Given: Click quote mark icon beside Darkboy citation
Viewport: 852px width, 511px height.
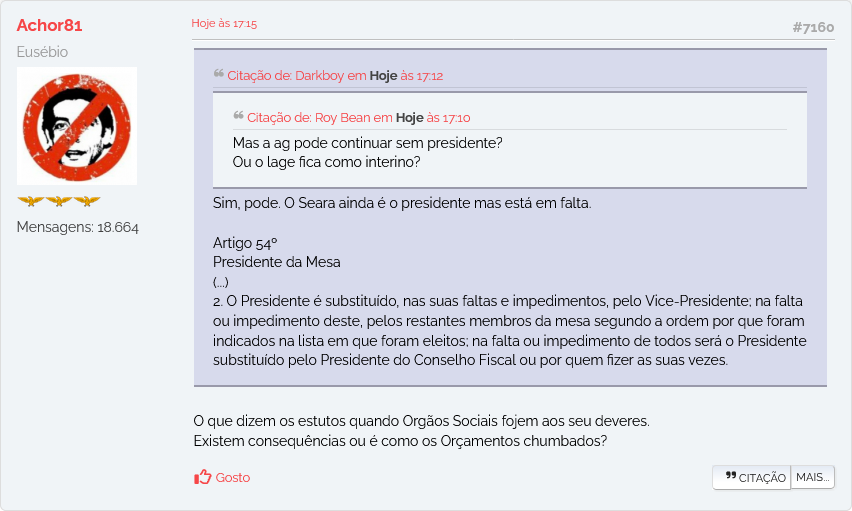Looking at the screenshot, I should click(218, 73).
